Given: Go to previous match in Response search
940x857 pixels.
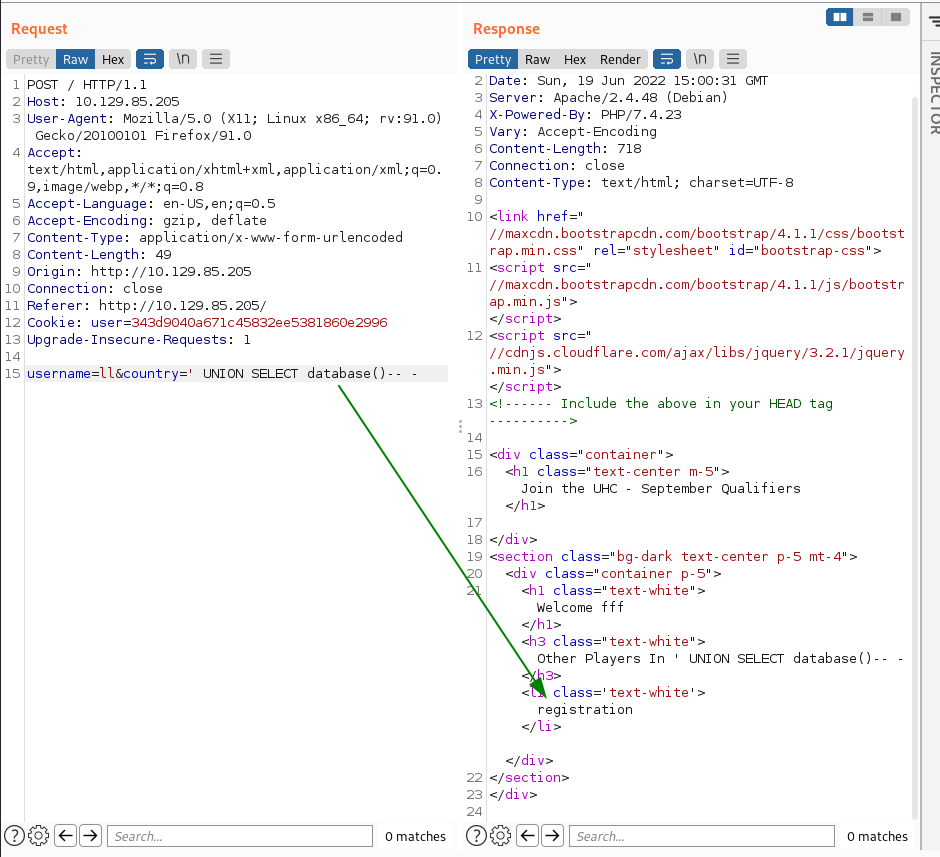Looking at the screenshot, I should 528,835.
